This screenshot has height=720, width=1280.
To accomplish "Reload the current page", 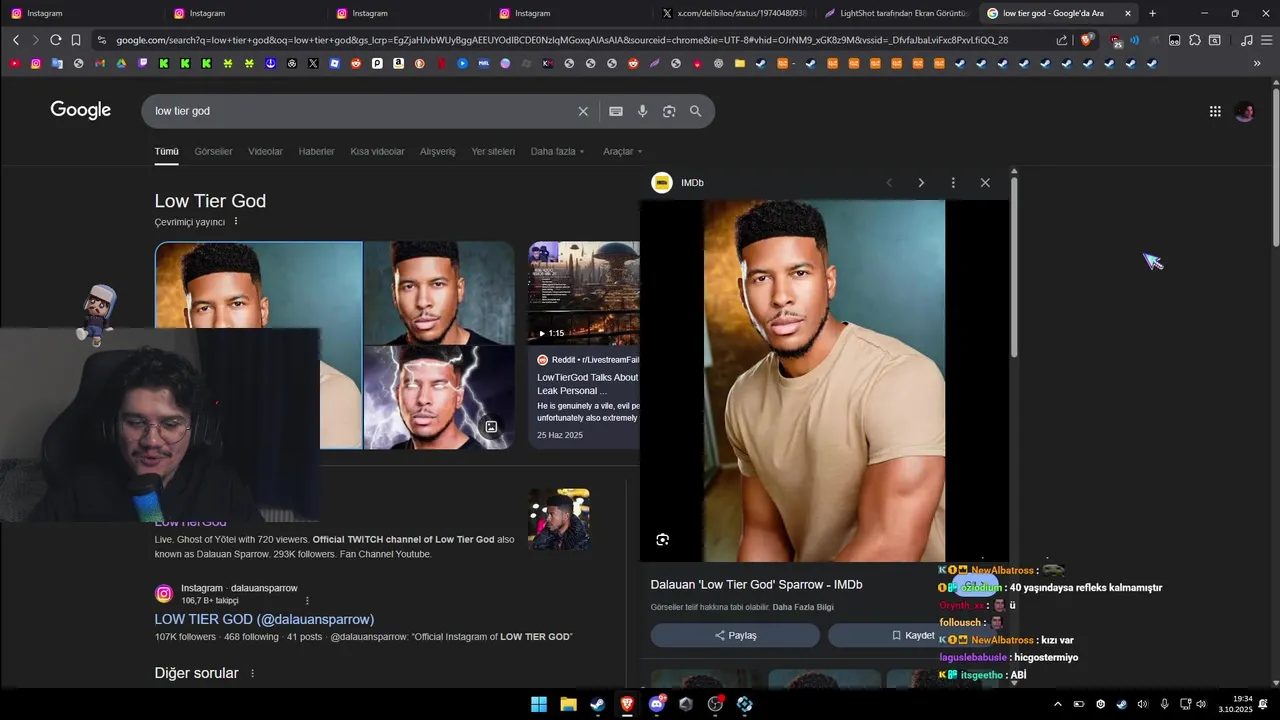I will (55, 40).
